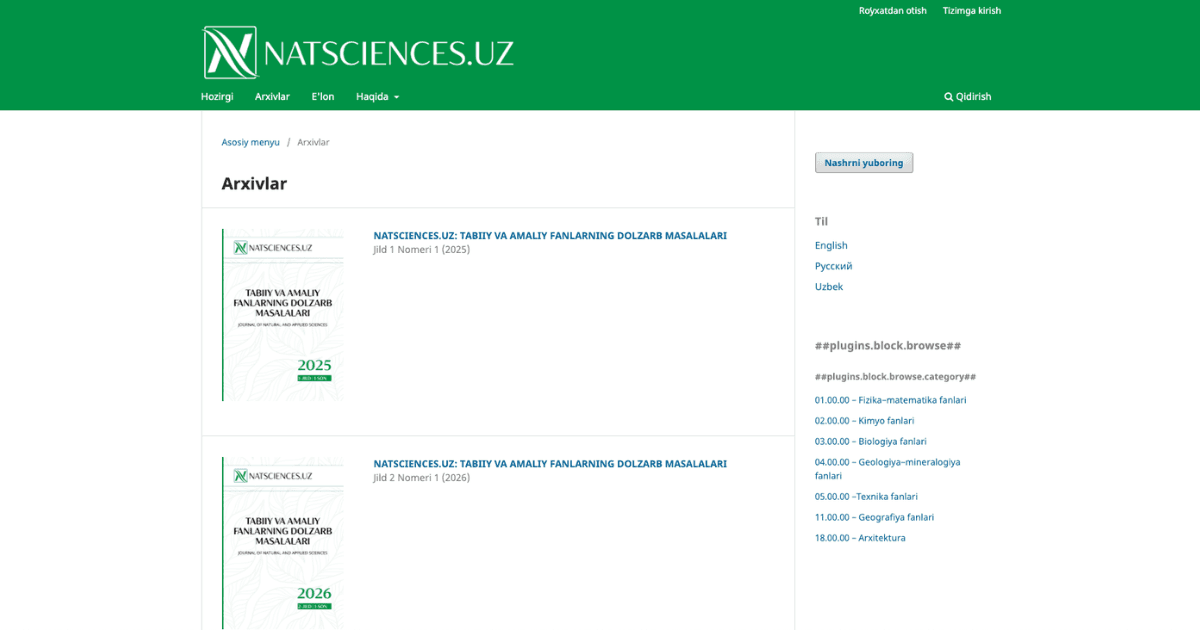Open the E'lon menu item

tap(323, 97)
